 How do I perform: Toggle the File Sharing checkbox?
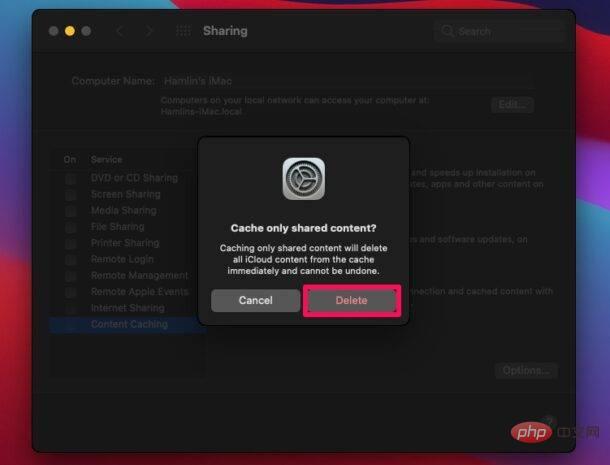[70, 227]
